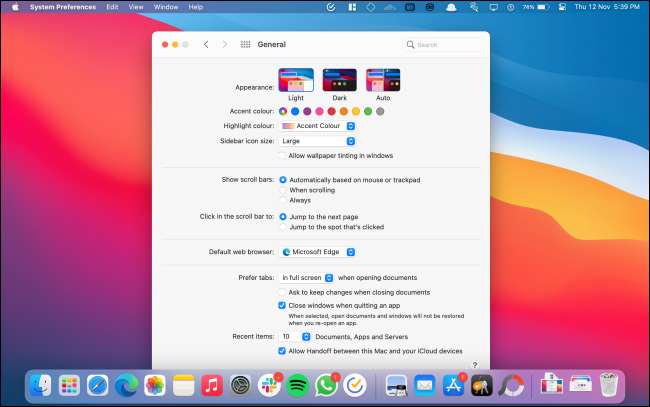Screen dimensions: 650x407
Task: Open Launchpad in the Dock
Action: click(x=69, y=385)
